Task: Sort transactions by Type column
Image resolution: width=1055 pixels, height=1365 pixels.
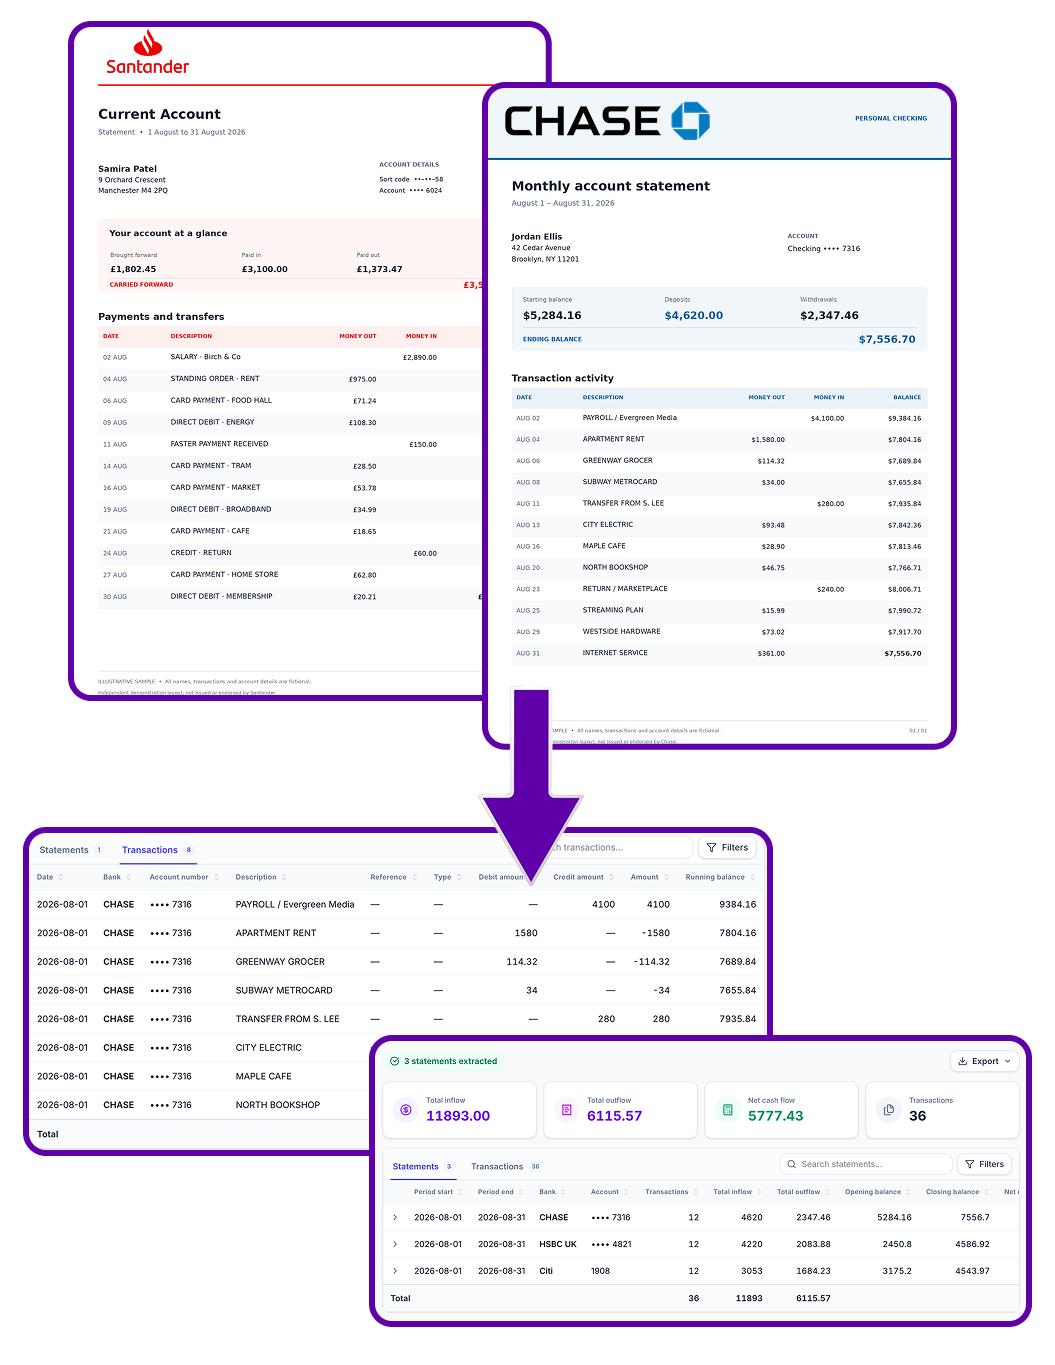Action: pos(447,877)
